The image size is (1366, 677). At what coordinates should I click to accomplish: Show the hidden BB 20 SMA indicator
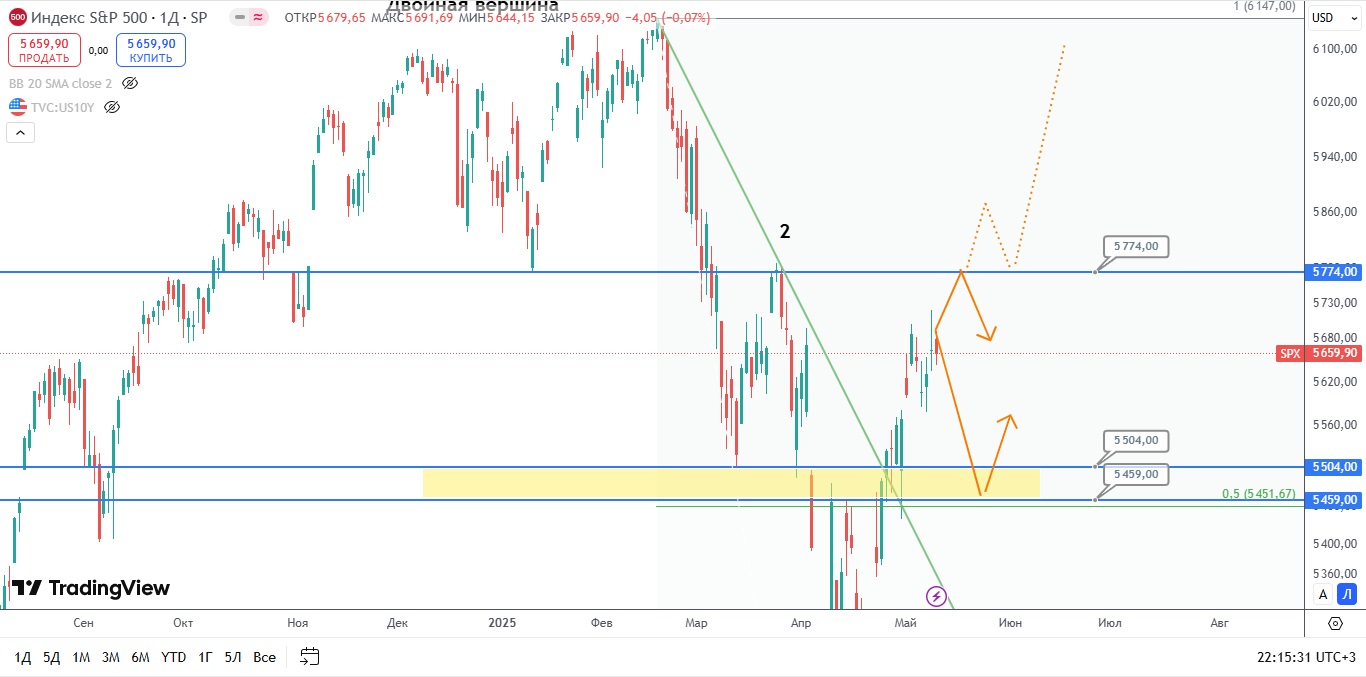tap(129, 83)
